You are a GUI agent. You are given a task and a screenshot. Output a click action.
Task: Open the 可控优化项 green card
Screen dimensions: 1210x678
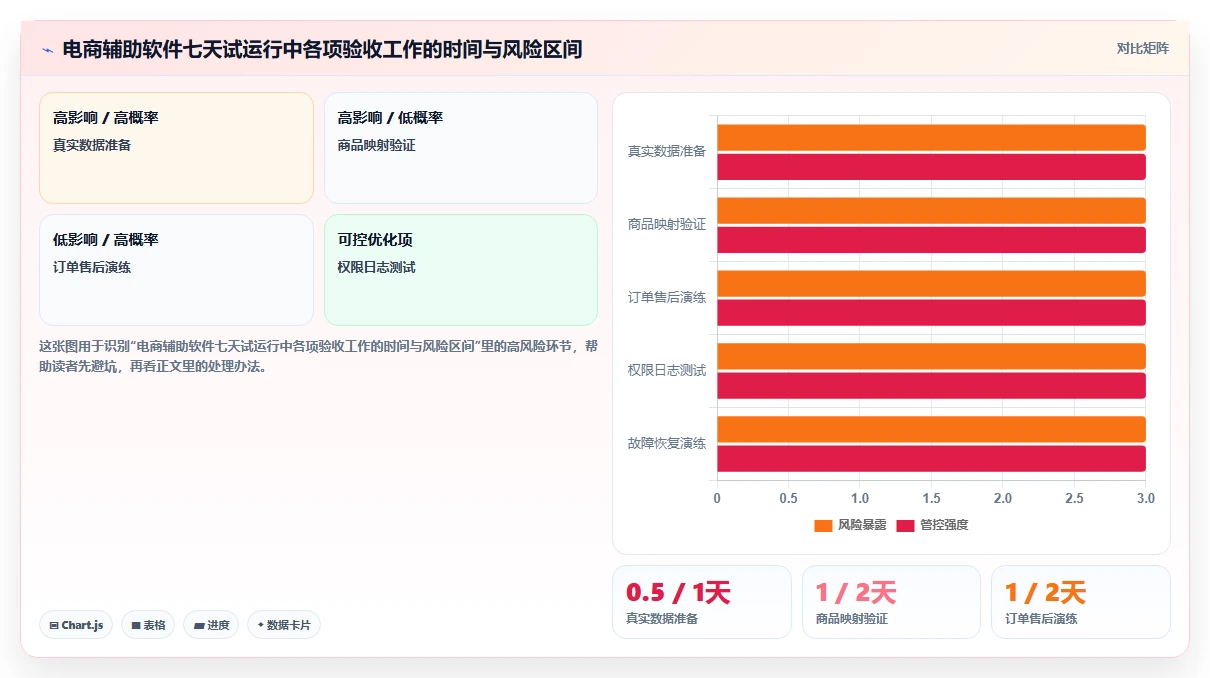tap(461, 270)
